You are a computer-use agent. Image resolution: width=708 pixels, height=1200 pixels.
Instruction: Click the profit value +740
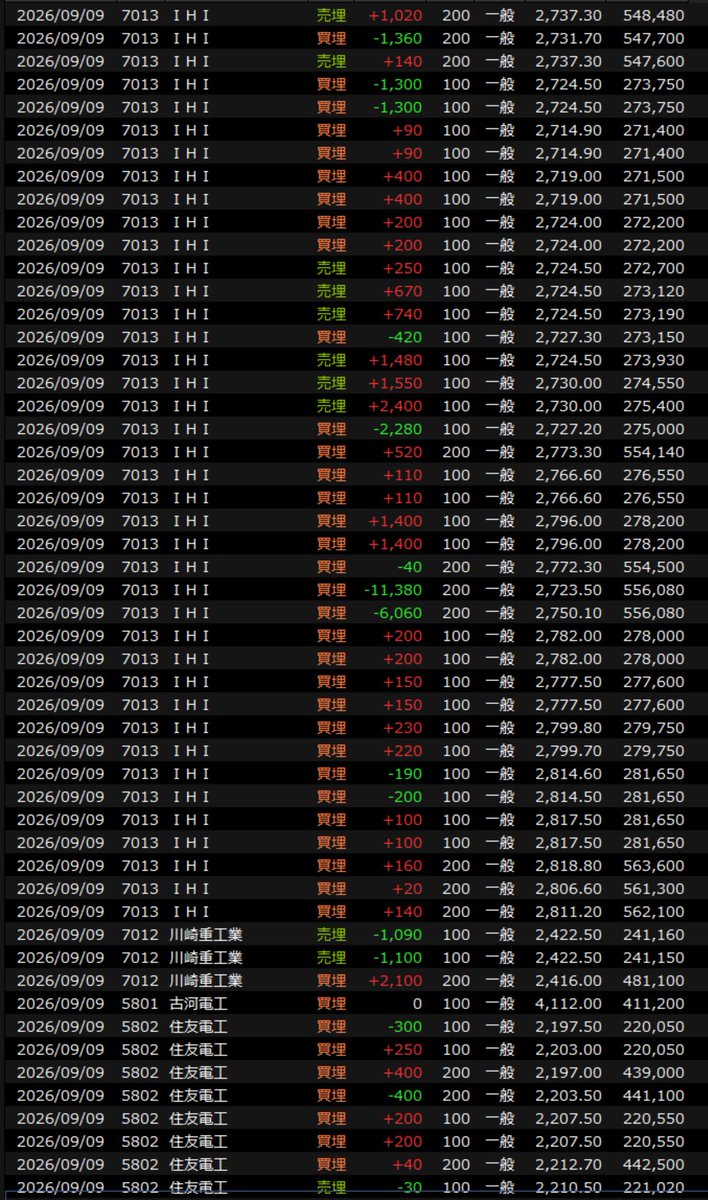tap(403, 314)
